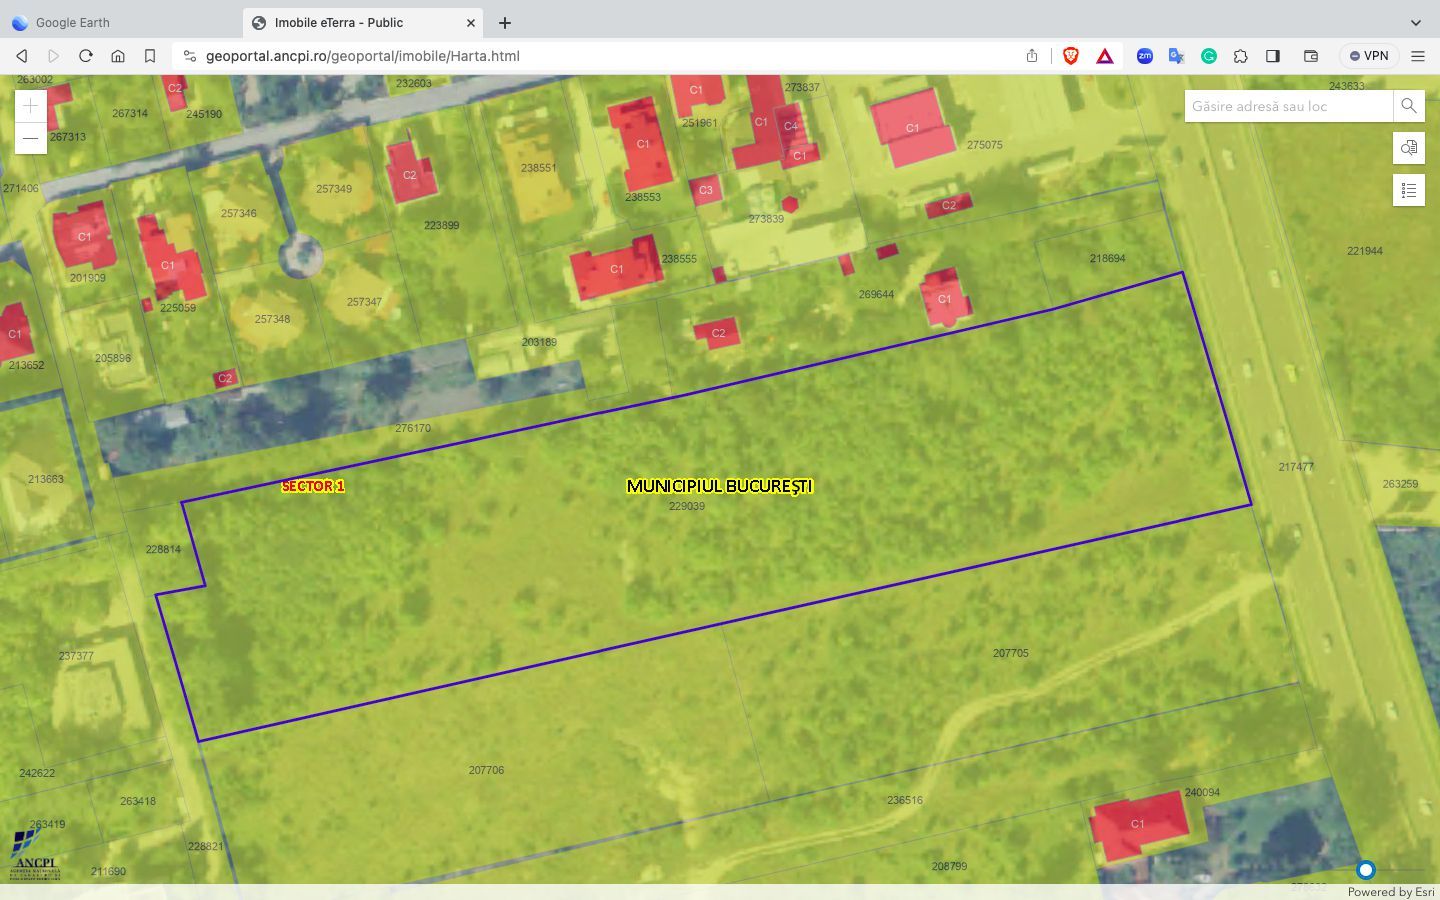Image resolution: width=1440 pixels, height=900 pixels.
Task: Open the browser hamburger main menu
Action: 1418,56
